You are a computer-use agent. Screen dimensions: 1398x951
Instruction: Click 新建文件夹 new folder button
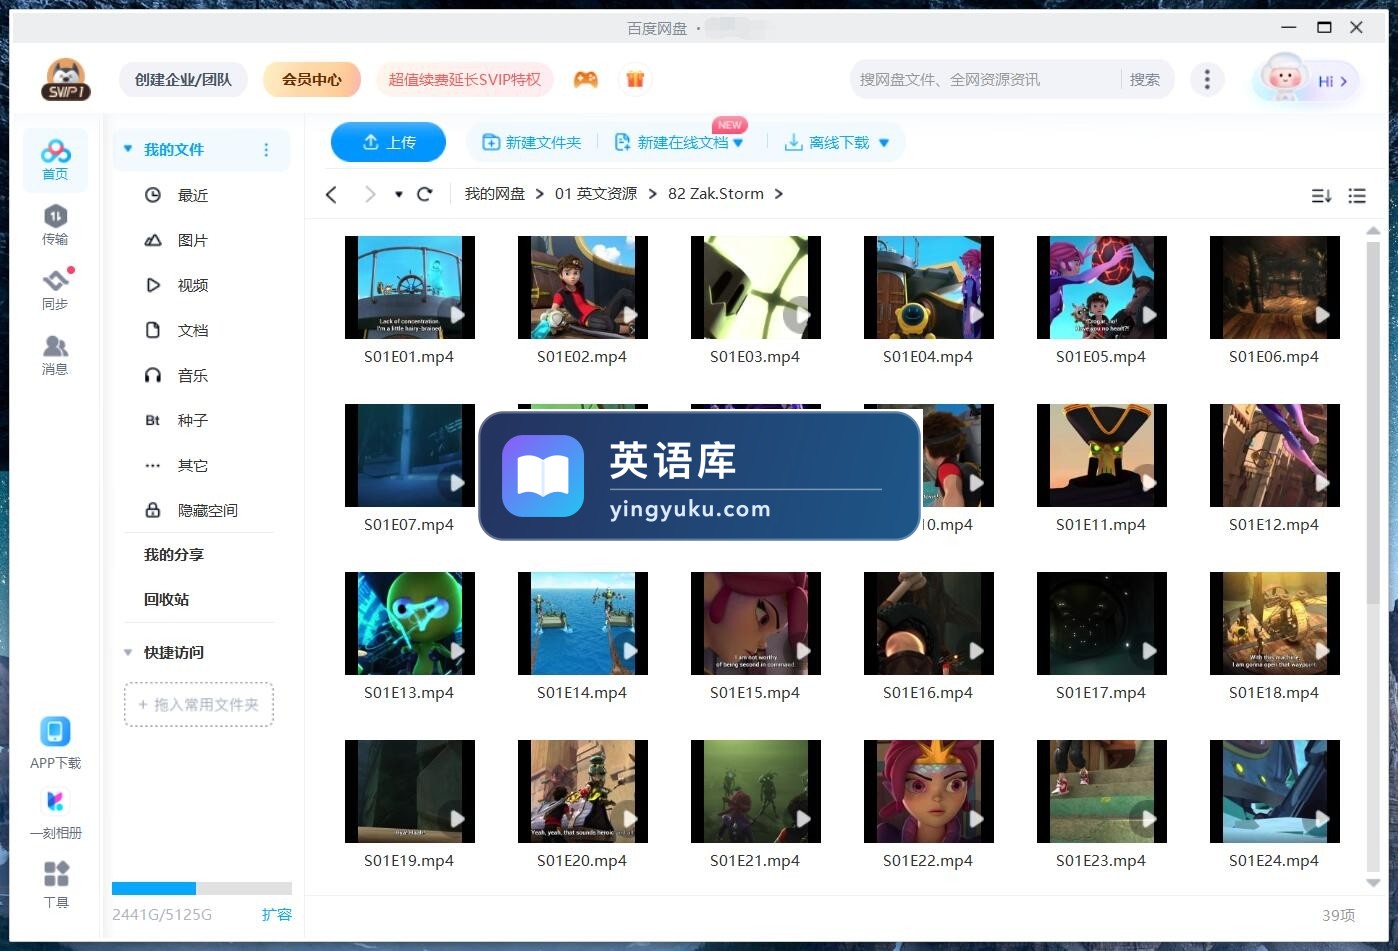(x=532, y=143)
